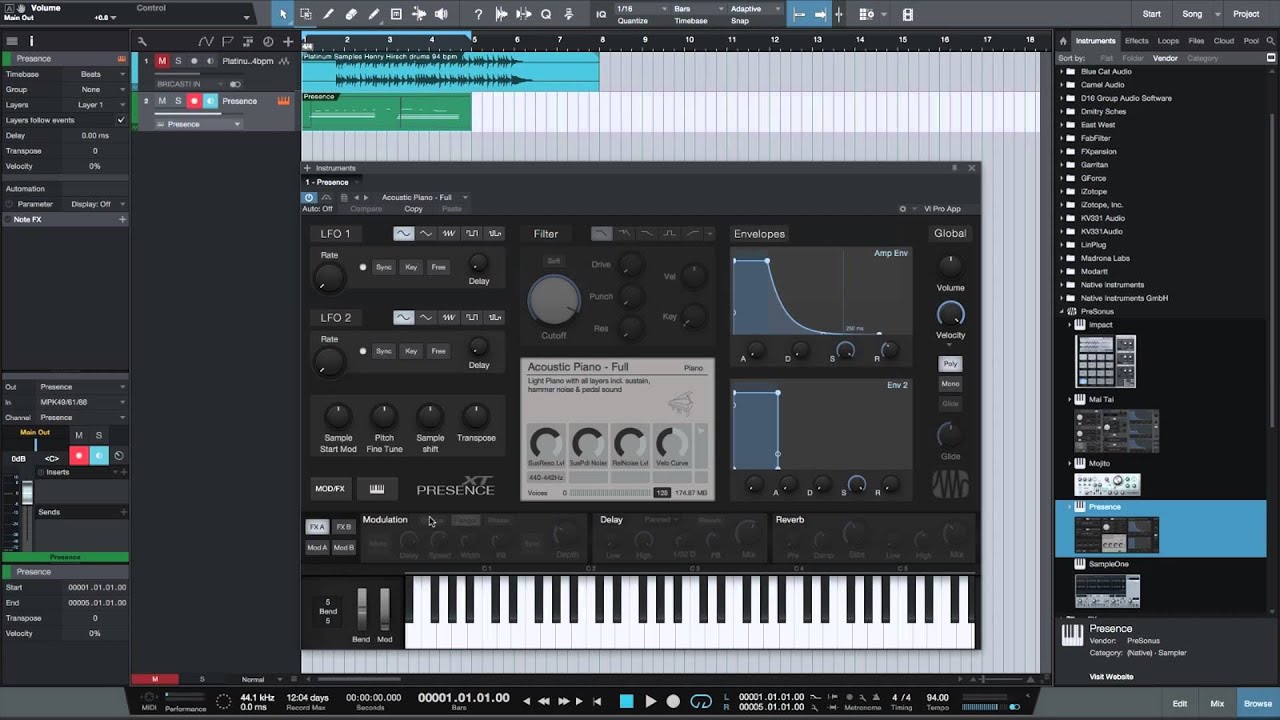
Task: Select the Range tool
Action: pos(305,14)
